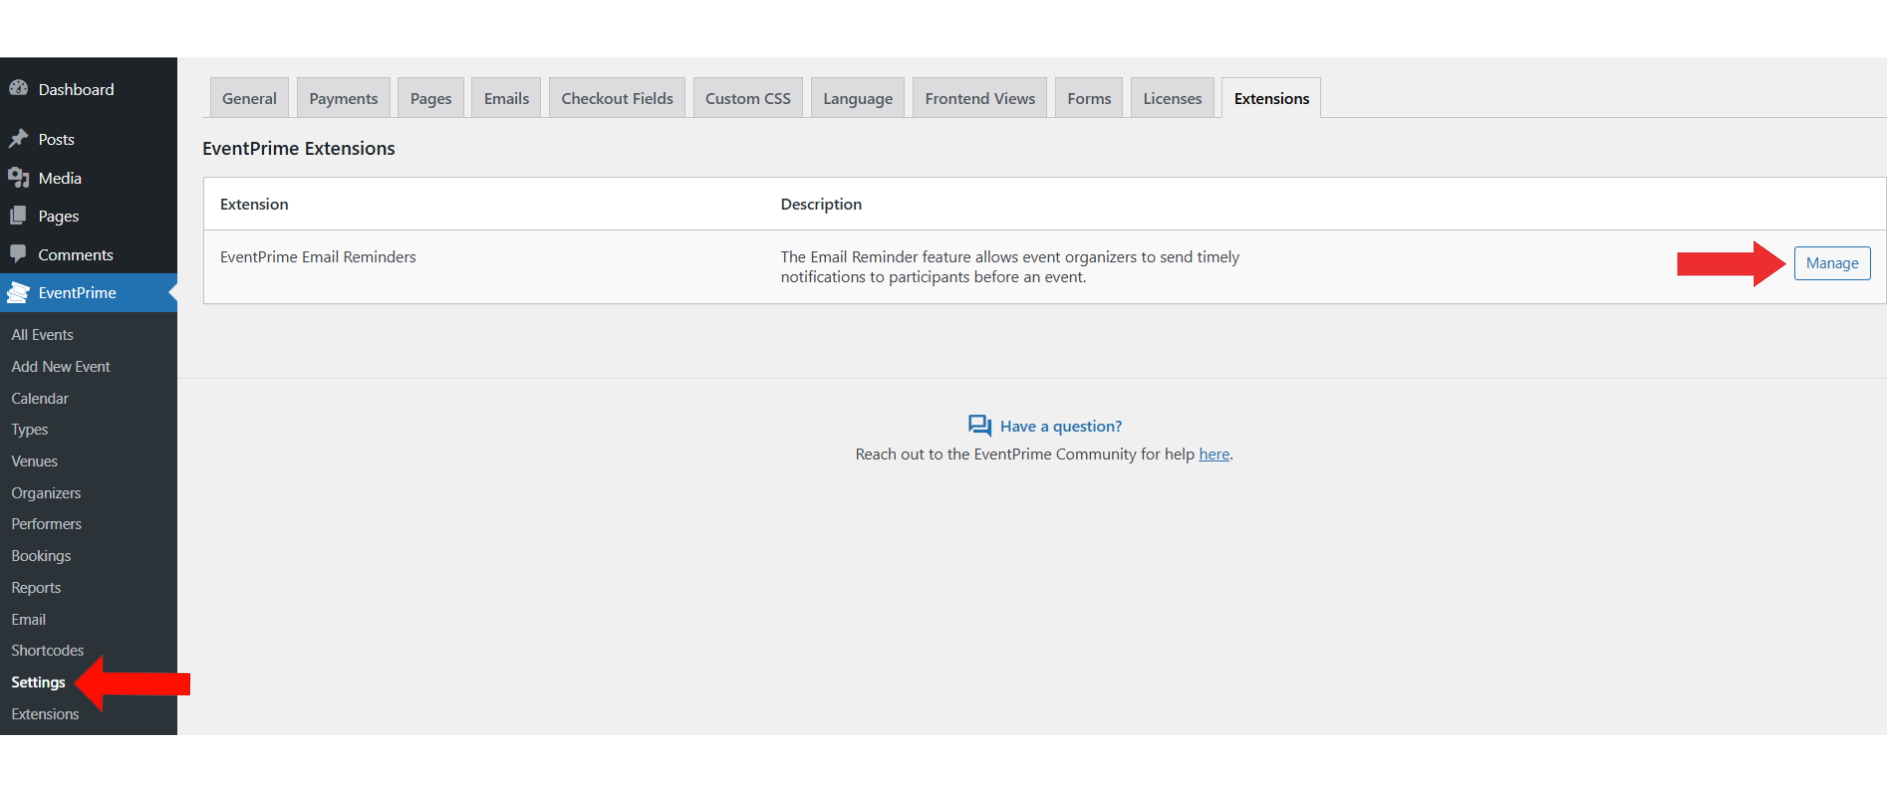
Task: Open the Licenses tab
Action: (1172, 98)
